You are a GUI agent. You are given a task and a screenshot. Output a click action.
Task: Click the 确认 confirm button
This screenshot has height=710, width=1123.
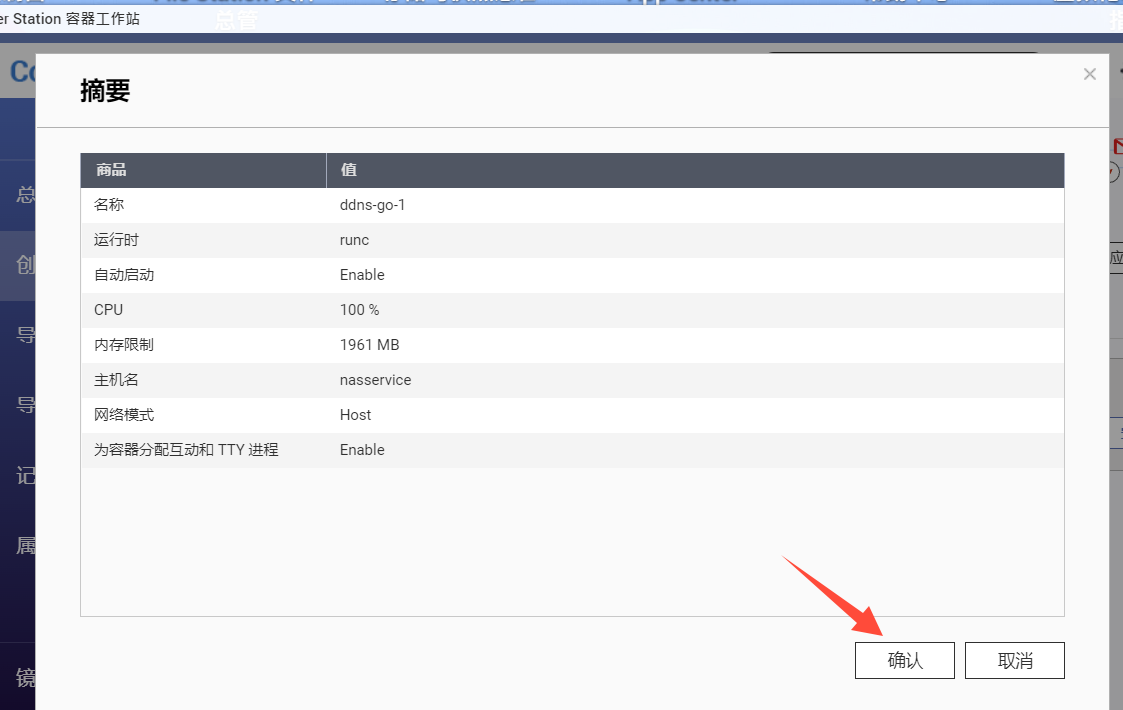[904, 660]
